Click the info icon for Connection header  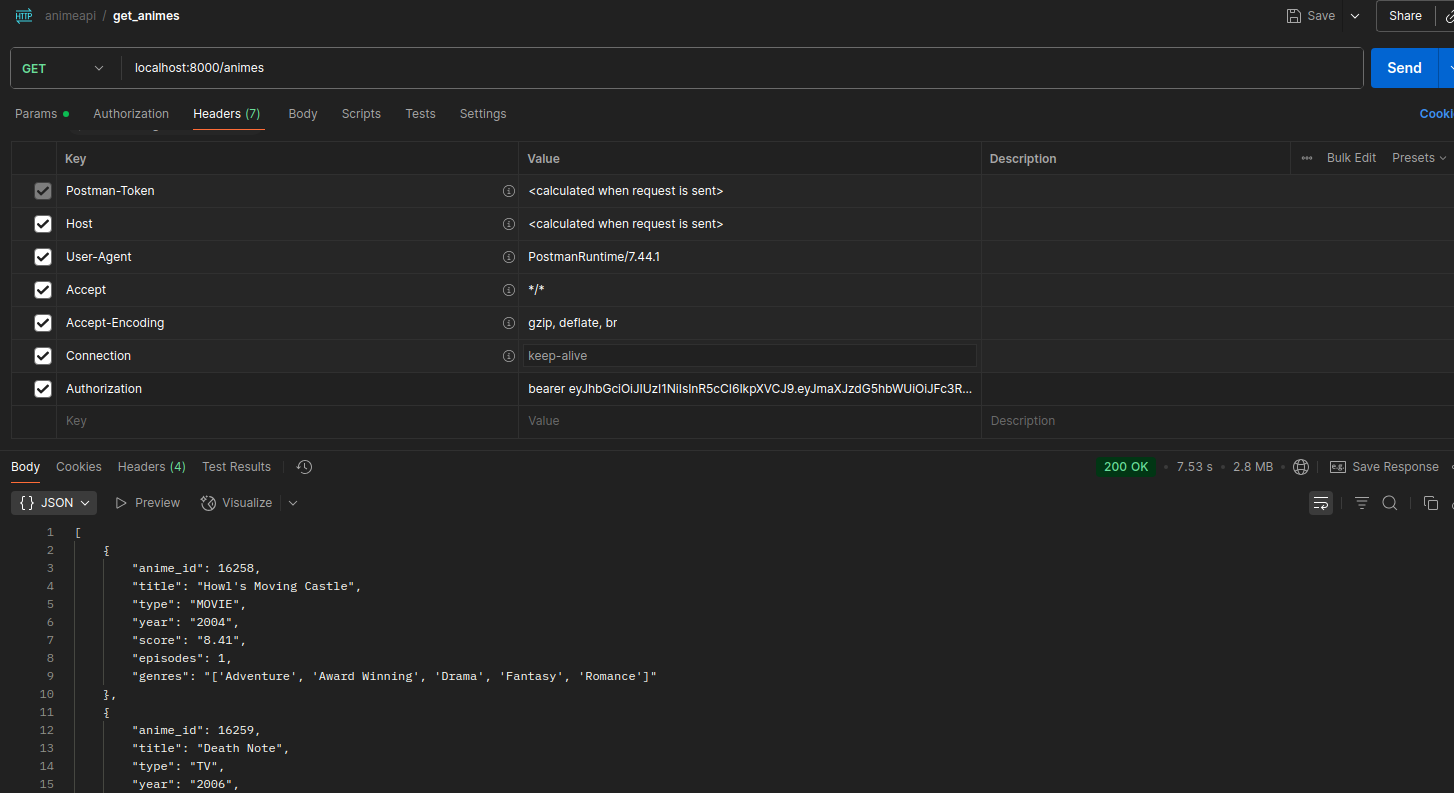tap(508, 356)
